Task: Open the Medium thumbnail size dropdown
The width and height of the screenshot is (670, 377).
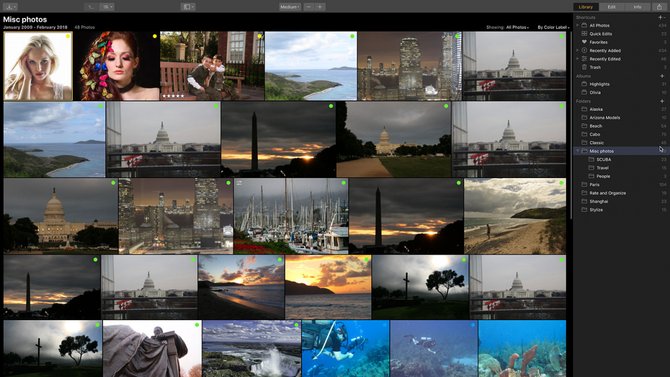Action: click(x=290, y=7)
